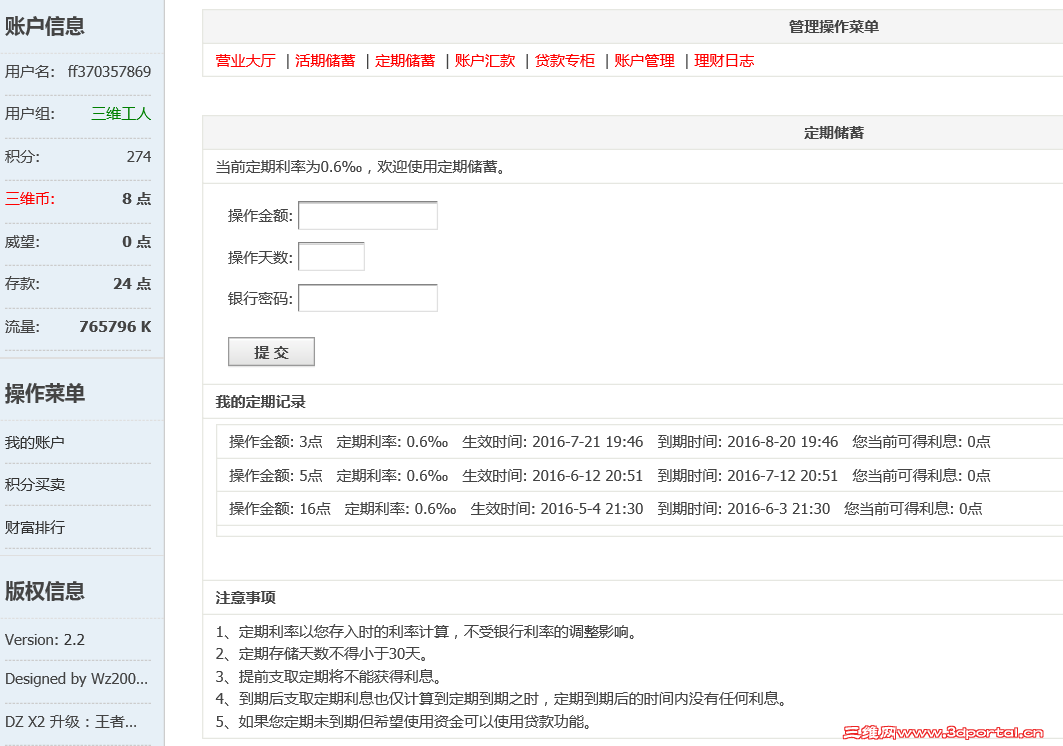The image size is (1063, 746).
Task: Click note 2 about 30天 minimum
Action: click(x=321, y=654)
